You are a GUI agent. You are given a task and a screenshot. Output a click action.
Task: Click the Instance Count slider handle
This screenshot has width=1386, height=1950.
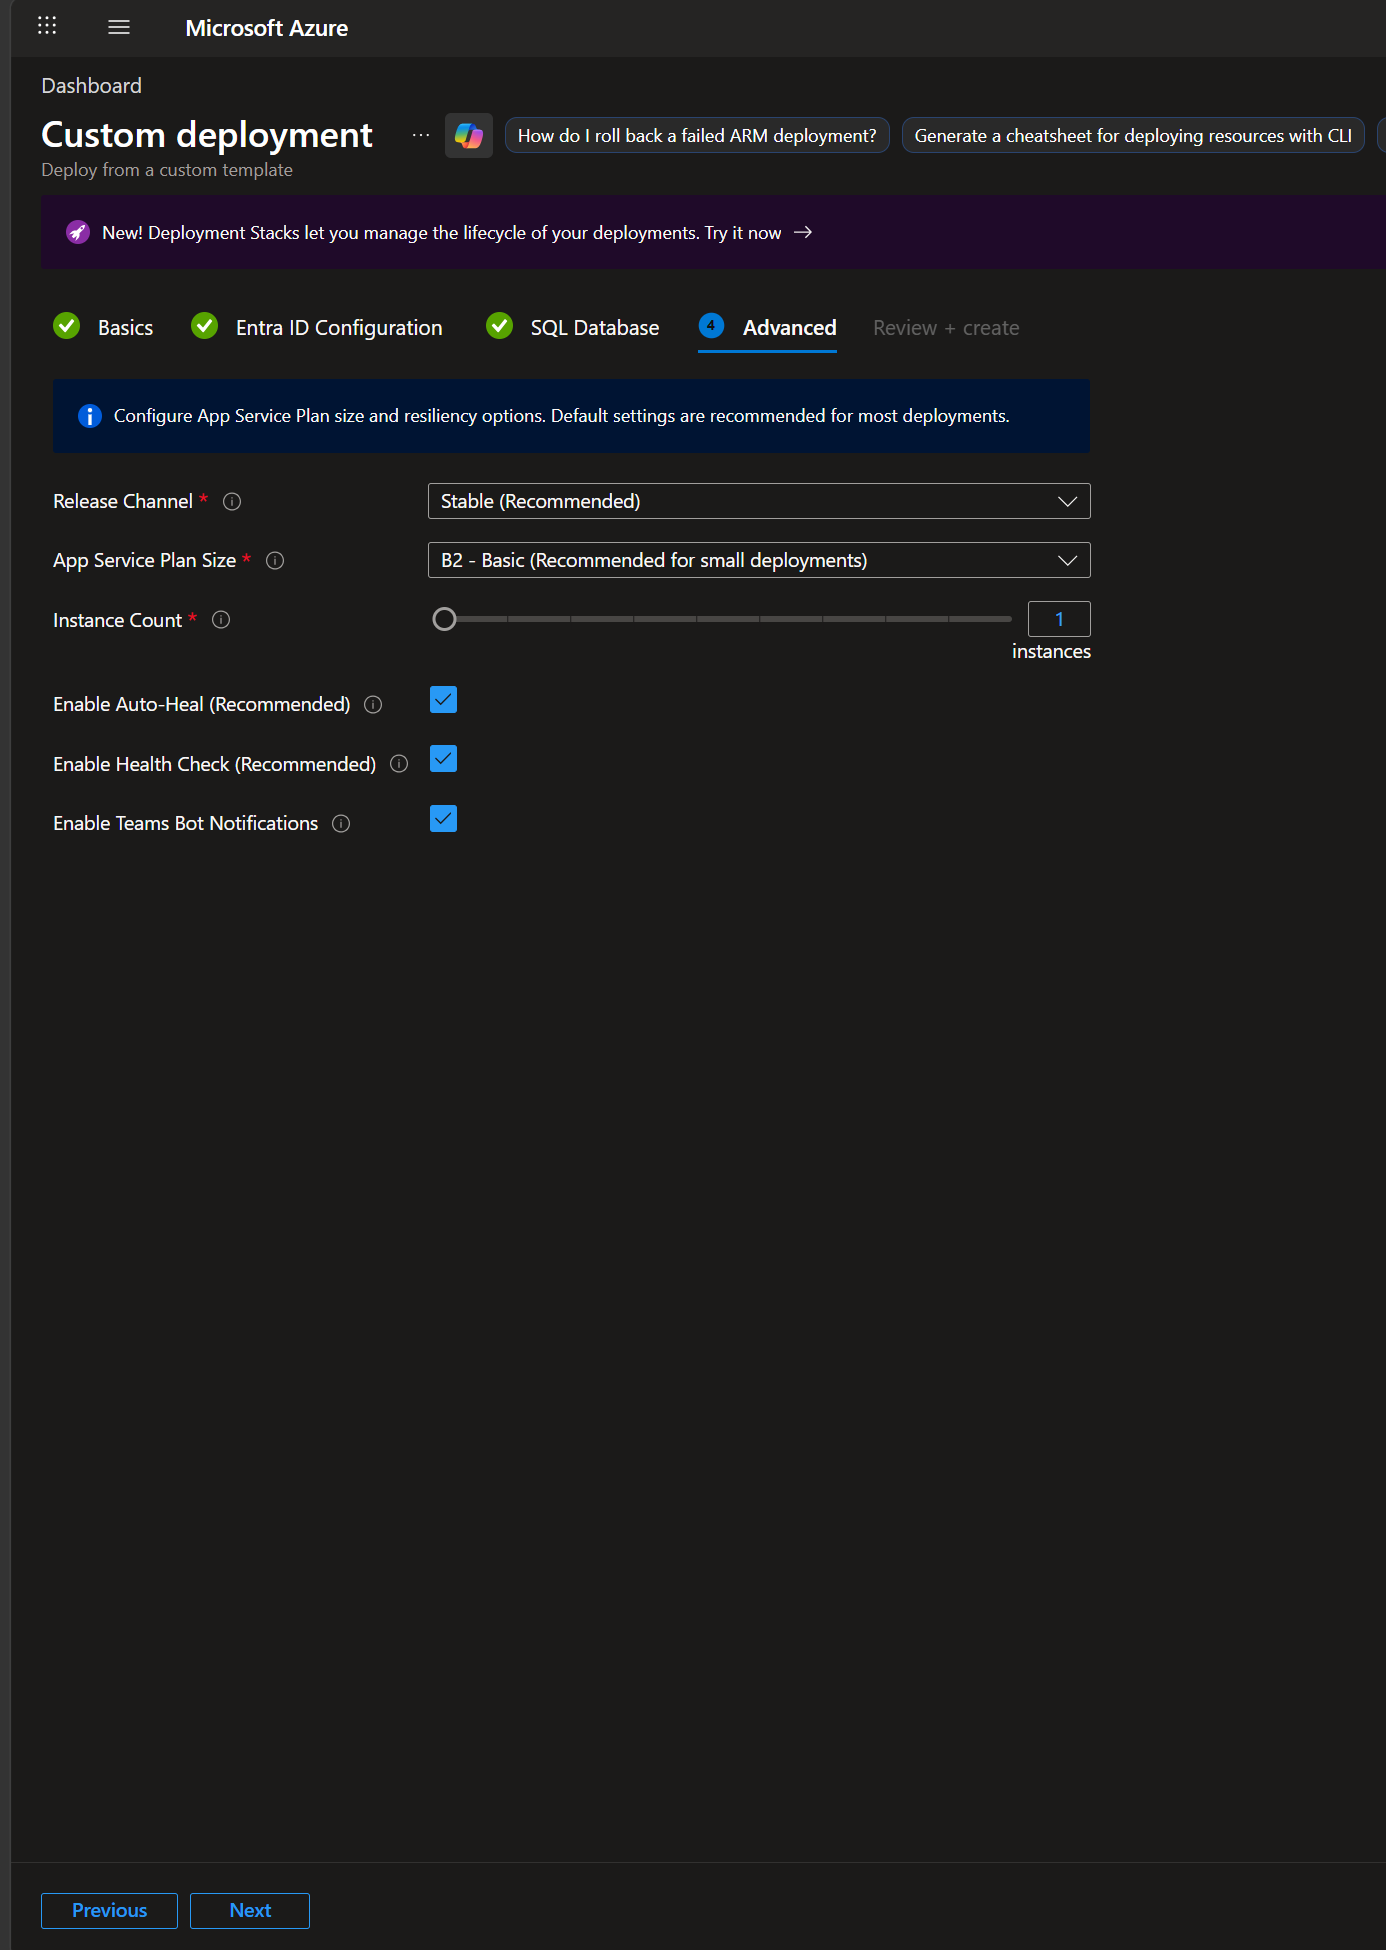(x=444, y=619)
